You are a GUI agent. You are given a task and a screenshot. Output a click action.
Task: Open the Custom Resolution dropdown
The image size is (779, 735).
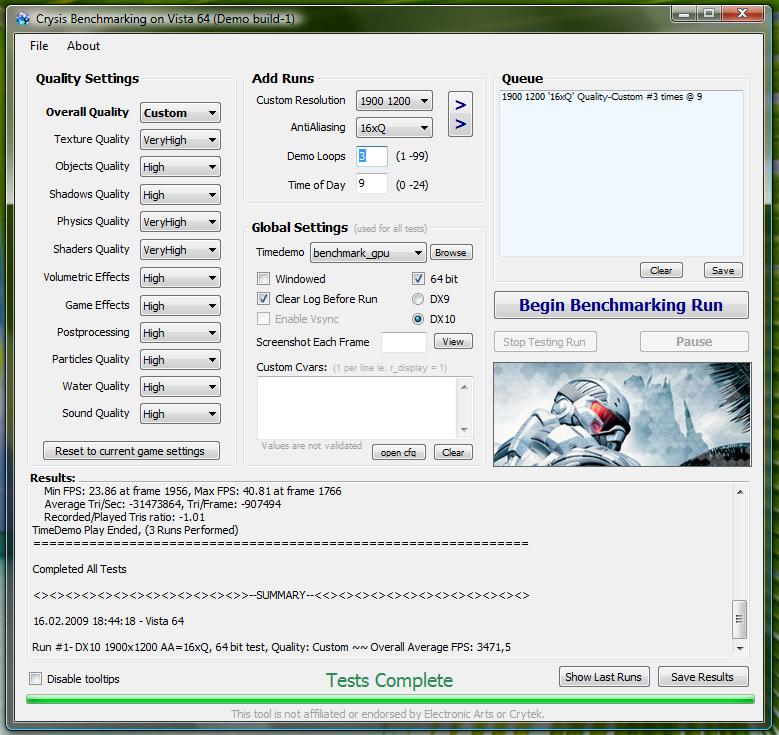394,101
